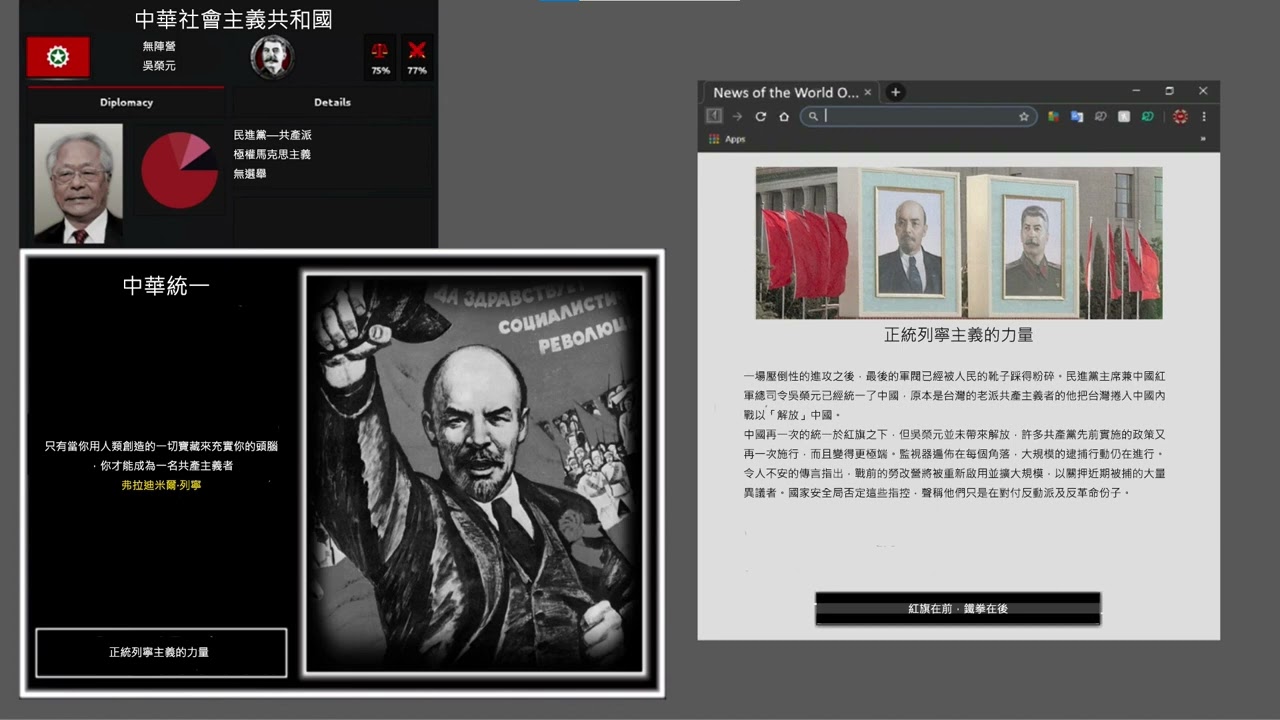Click the 正統列寧主義的力量 button in the 中華統一 panel
The width and height of the screenshot is (1280, 720).
[x=161, y=652]
